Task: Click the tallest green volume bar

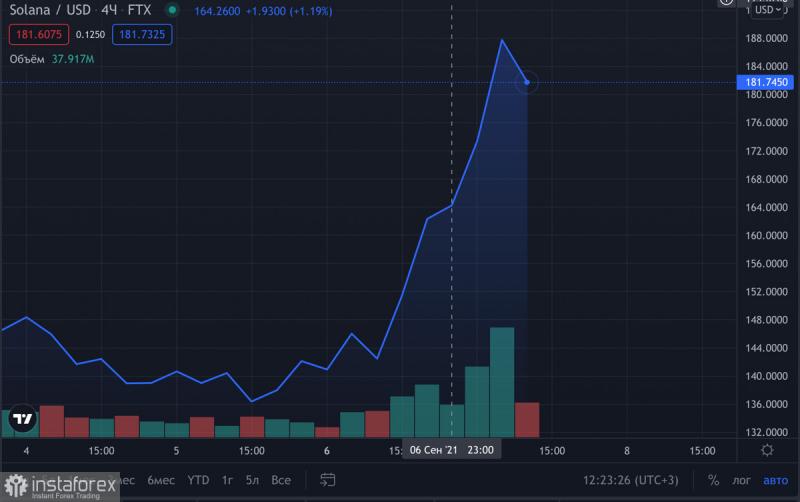Action: click(502, 382)
